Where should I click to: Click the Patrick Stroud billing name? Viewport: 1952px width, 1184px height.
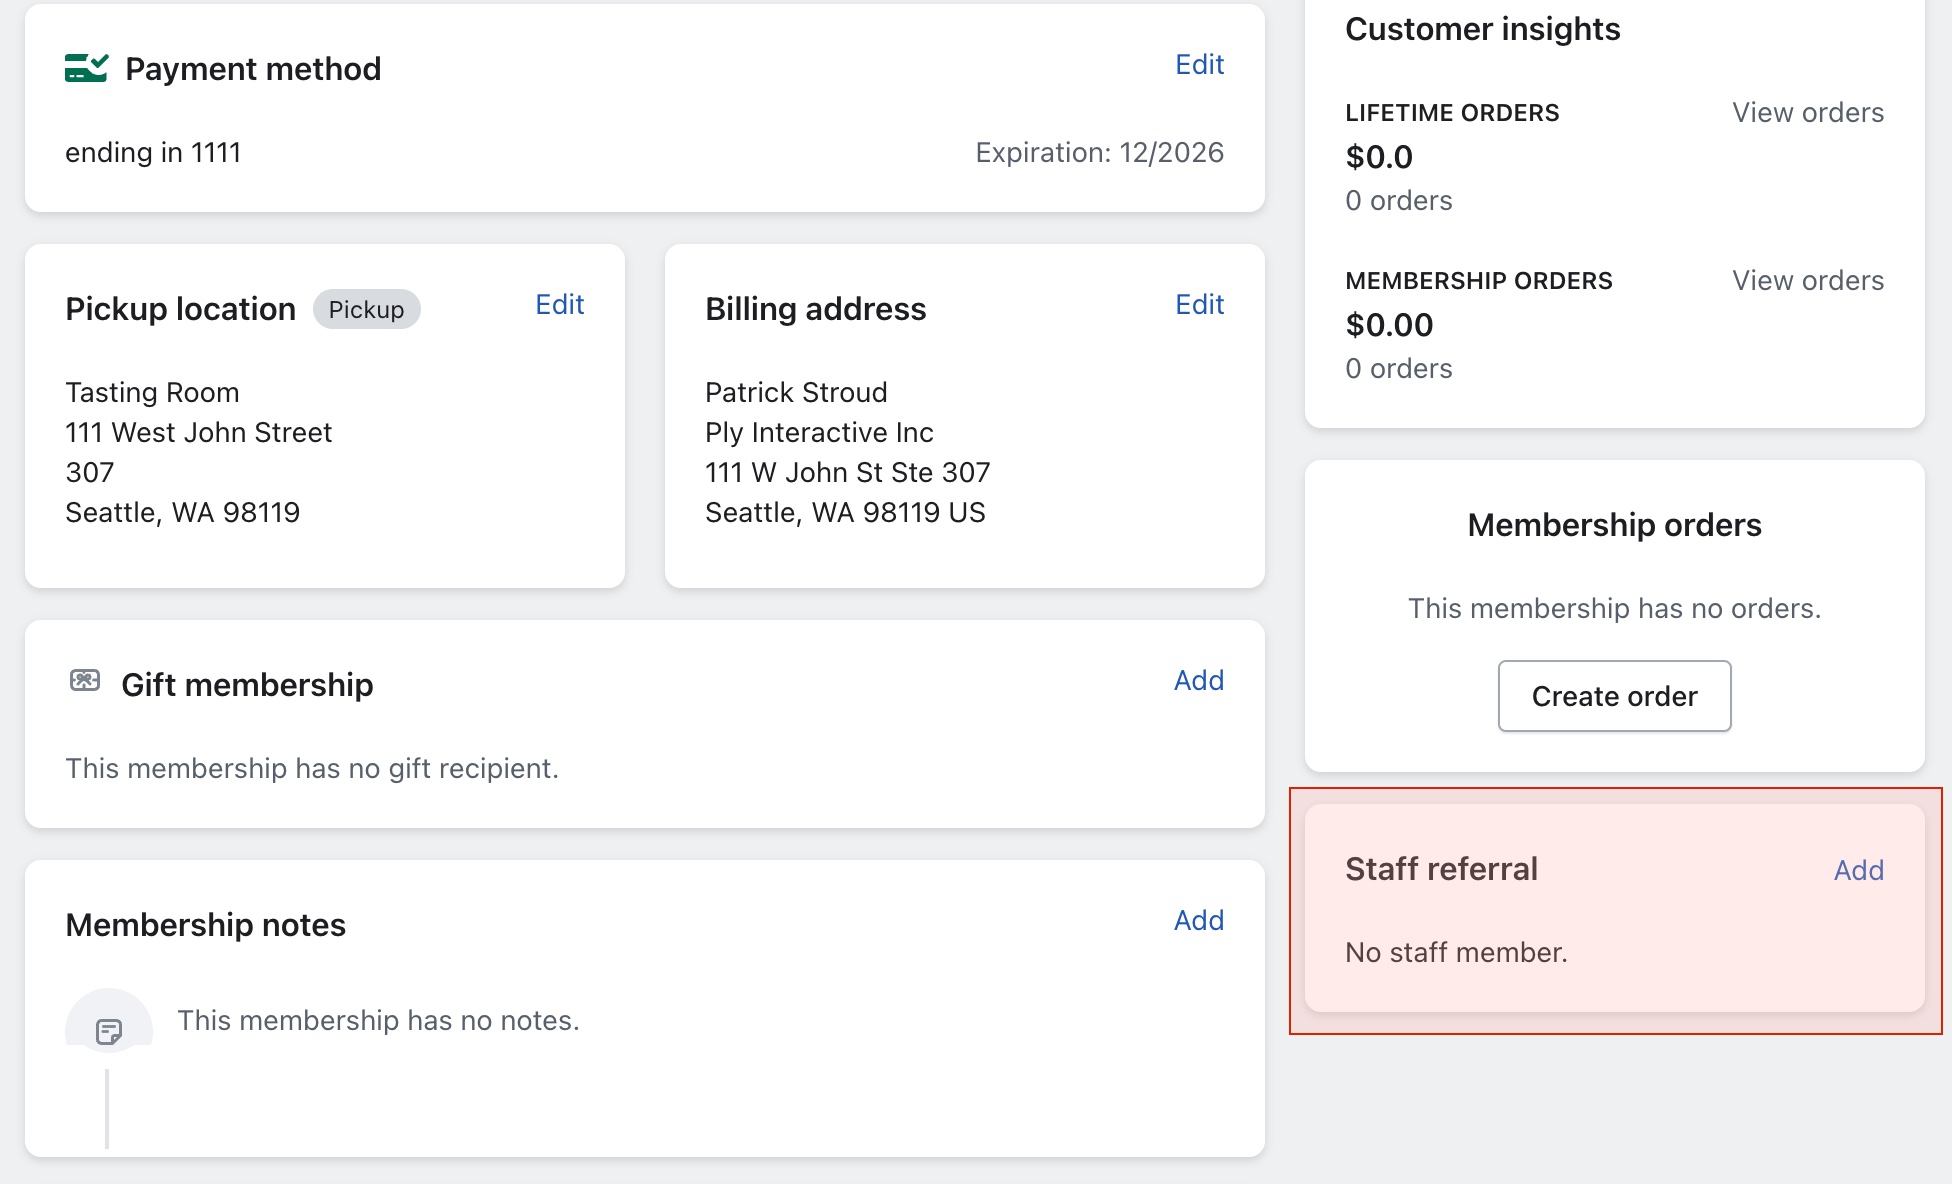[x=796, y=393]
